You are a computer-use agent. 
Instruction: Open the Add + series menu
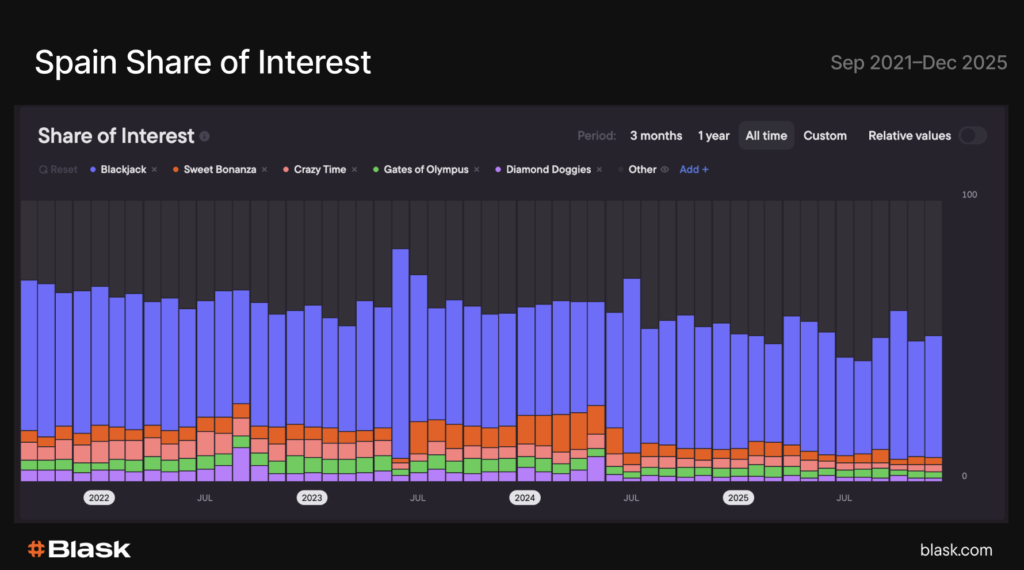click(x=694, y=170)
